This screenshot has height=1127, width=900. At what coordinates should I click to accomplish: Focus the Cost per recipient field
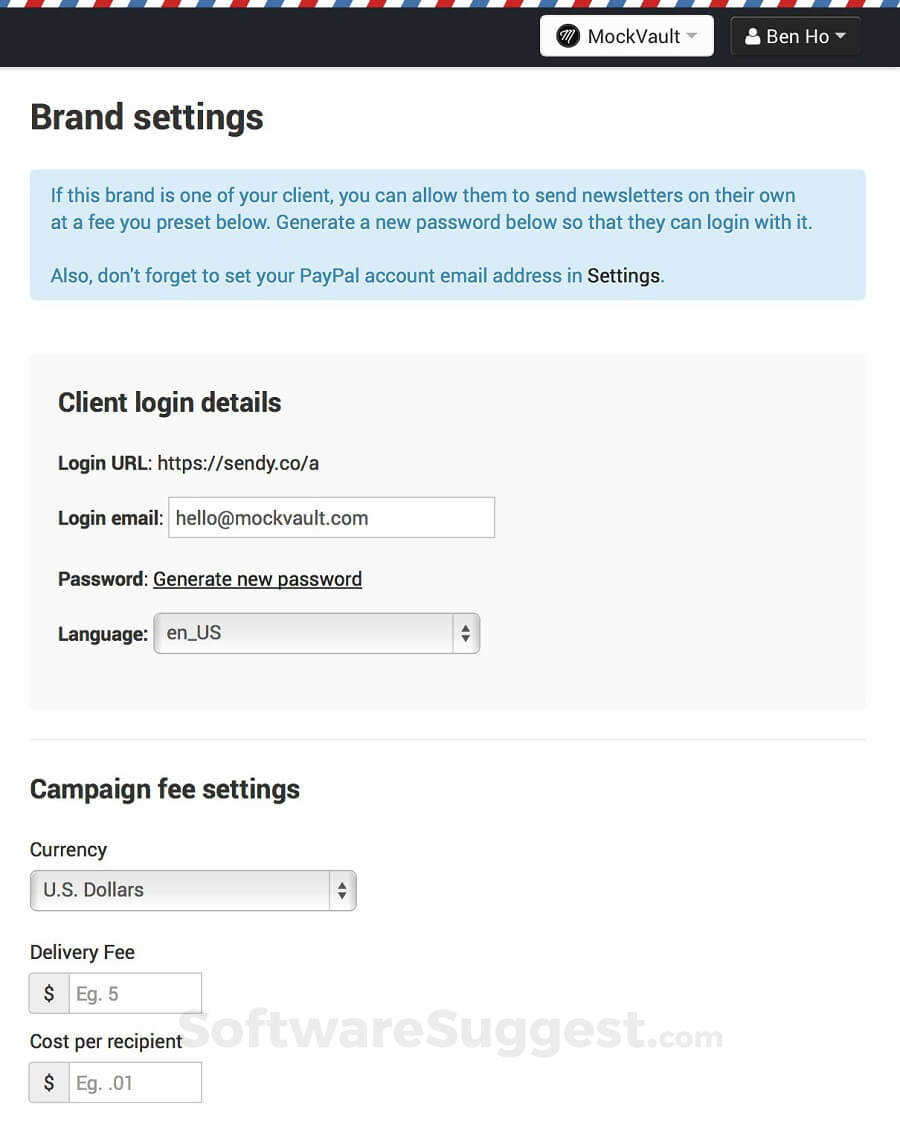point(135,1083)
